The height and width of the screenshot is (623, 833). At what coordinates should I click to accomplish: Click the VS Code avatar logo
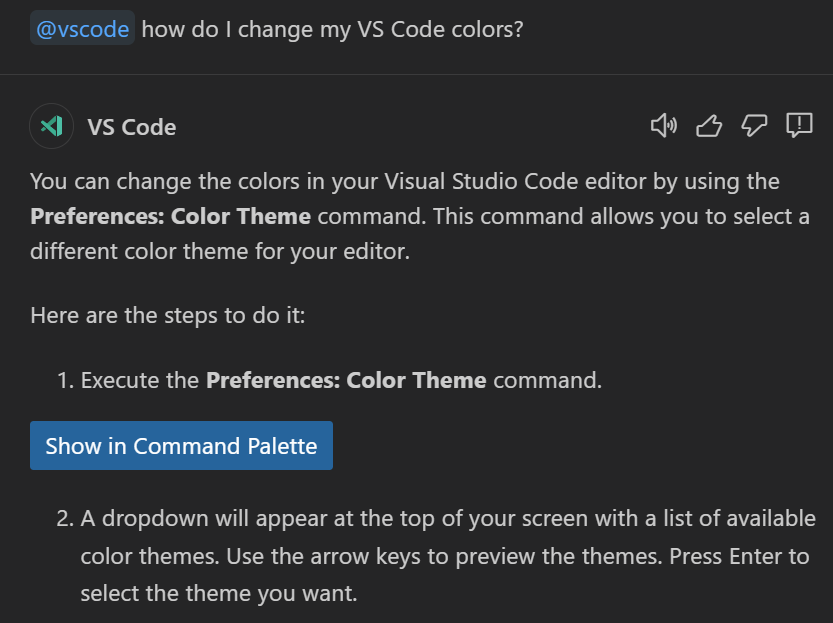click(51, 126)
